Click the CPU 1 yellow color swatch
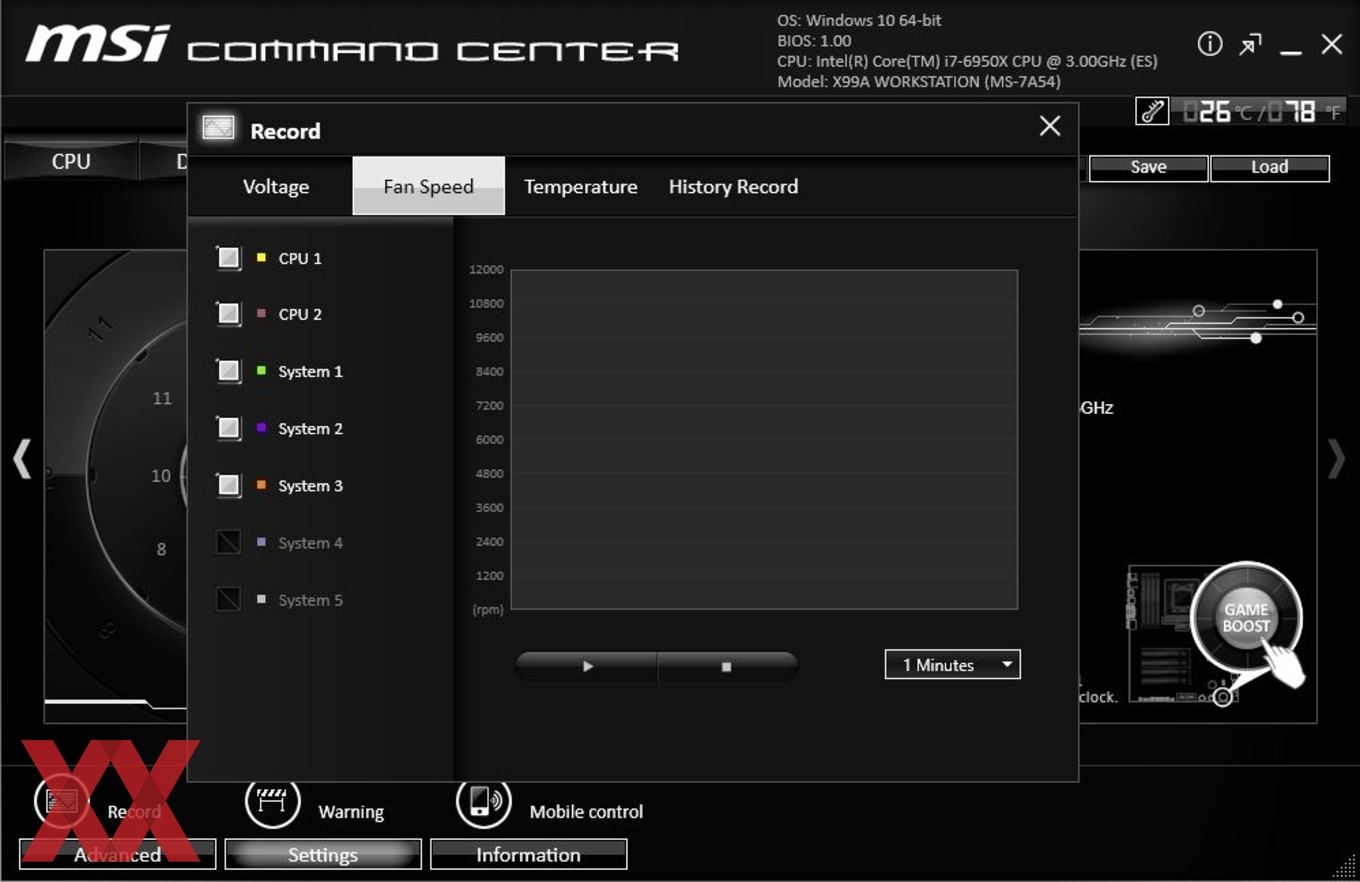This screenshot has height=882, width=1360. tap(261, 258)
